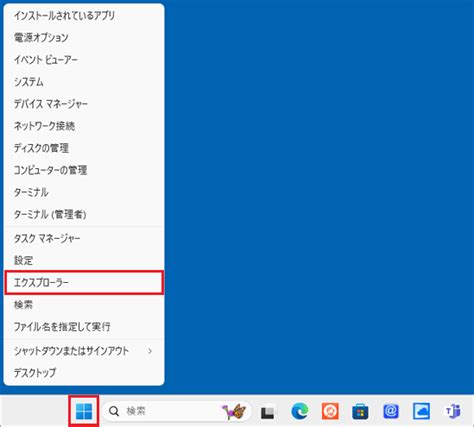The height and width of the screenshot is (427, 474).
Task: Open Microsoft Store from taskbar
Action: click(360, 412)
